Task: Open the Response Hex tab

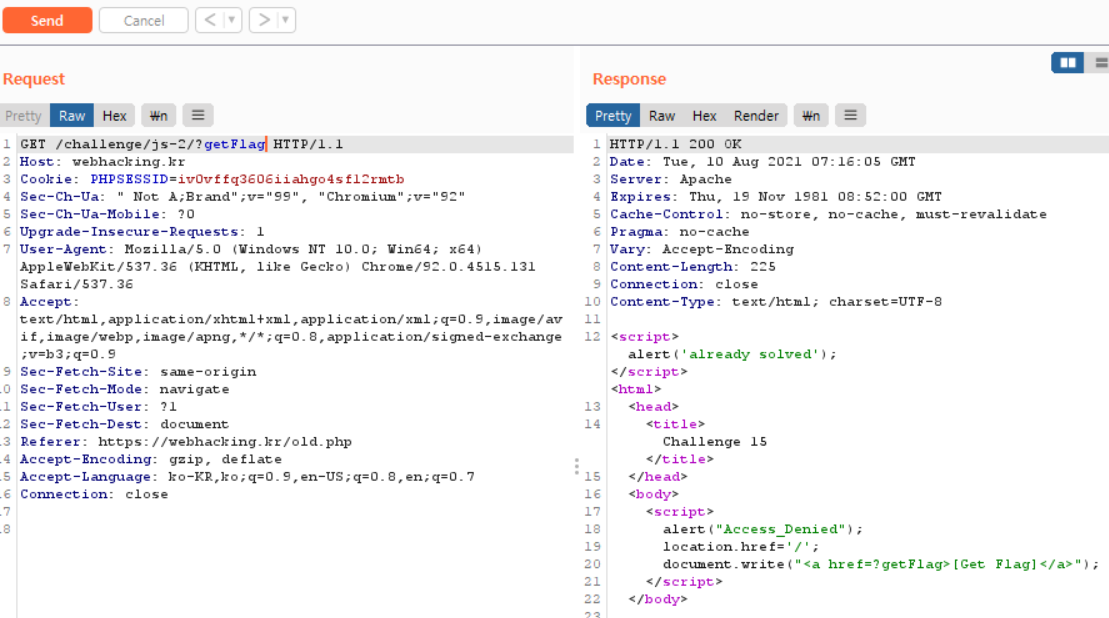Action: 704,115
